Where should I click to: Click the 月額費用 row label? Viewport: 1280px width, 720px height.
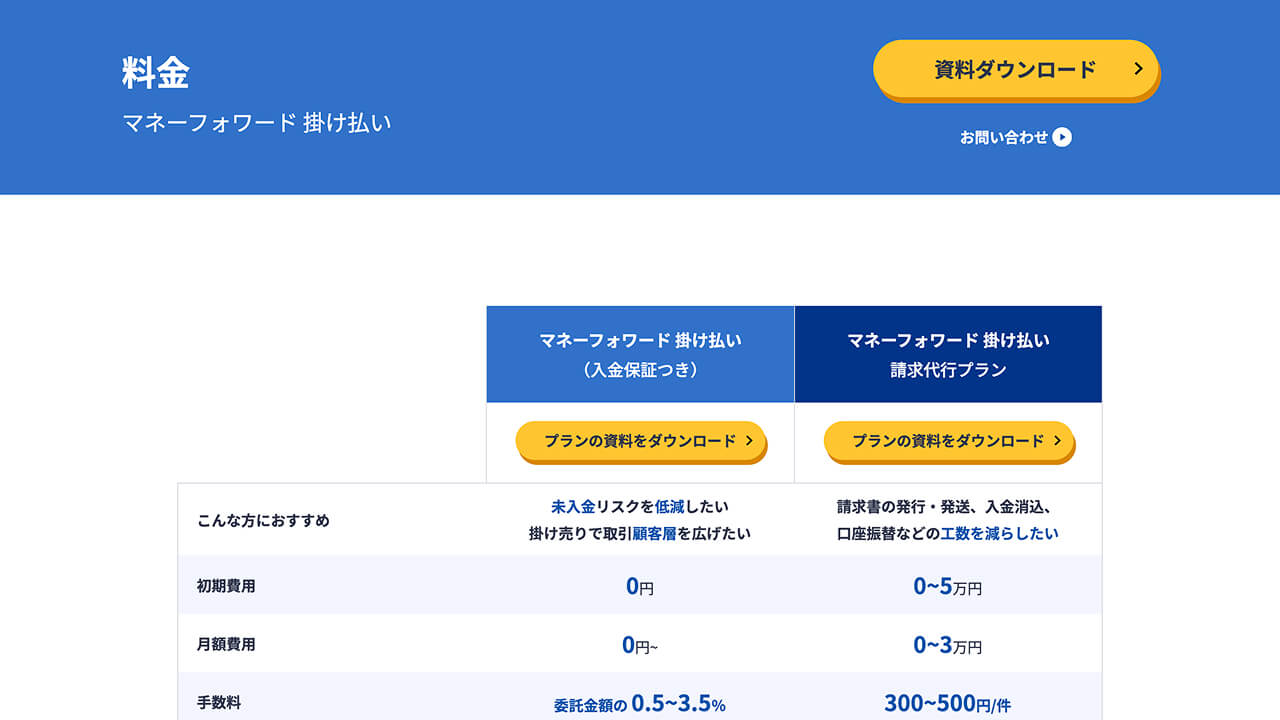point(225,647)
